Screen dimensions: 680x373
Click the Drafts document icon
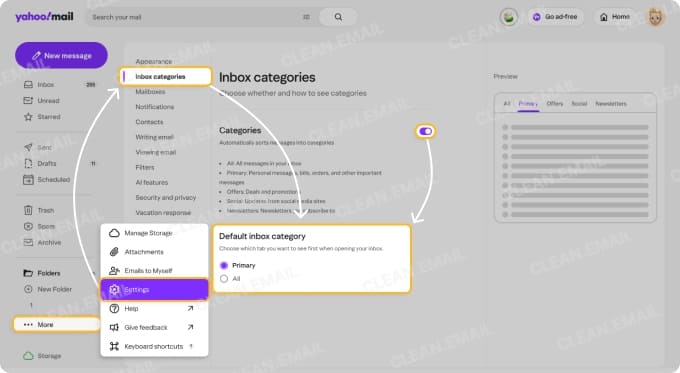coord(28,164)
